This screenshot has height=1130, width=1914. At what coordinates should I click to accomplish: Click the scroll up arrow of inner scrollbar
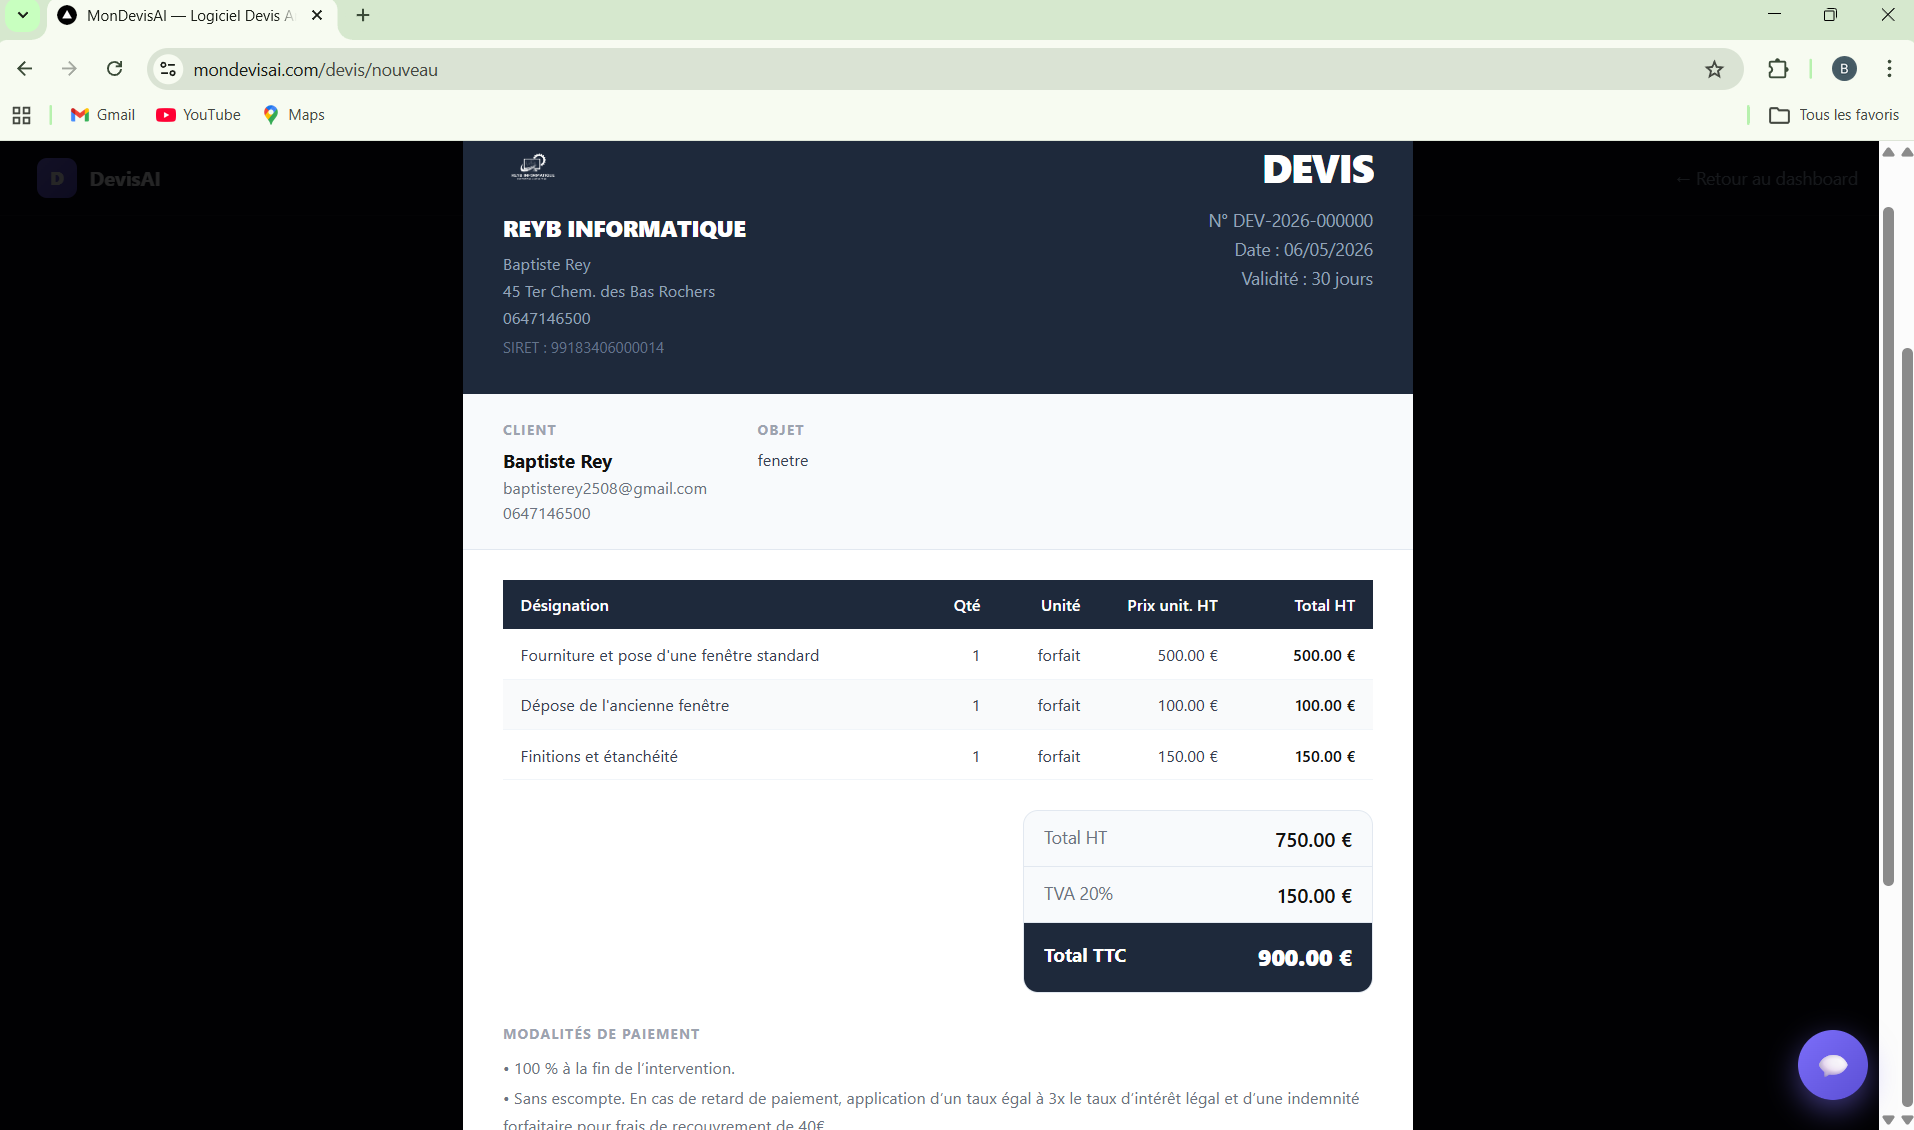tap(1888, 152)
